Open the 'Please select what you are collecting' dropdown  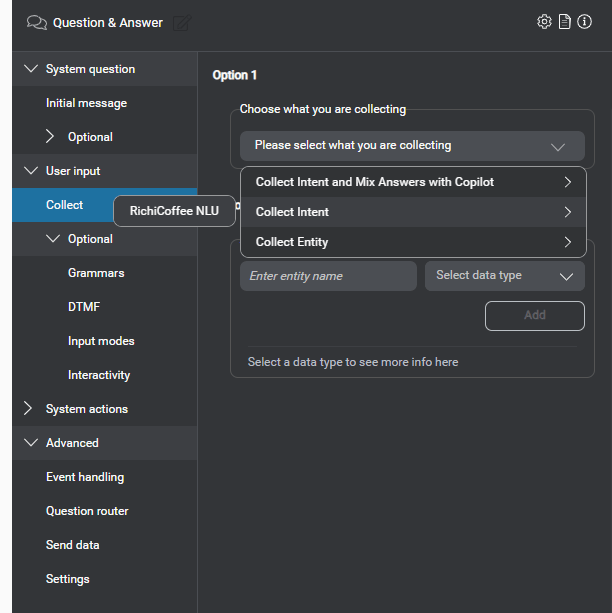(412, 146)
